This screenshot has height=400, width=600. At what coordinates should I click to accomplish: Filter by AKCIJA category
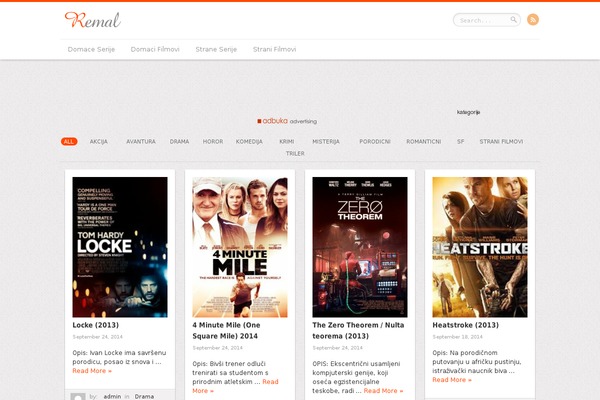pos(99,142)
